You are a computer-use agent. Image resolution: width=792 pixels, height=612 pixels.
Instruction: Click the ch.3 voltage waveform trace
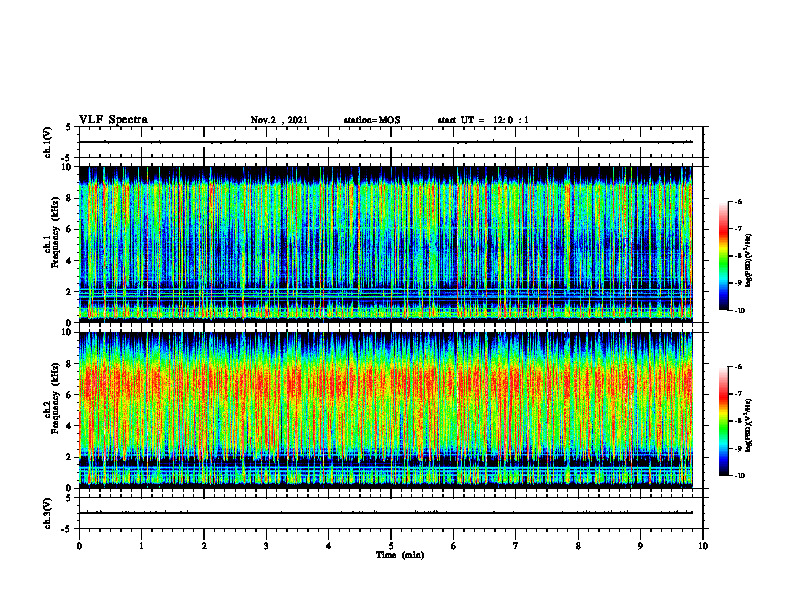click(386, 513)
